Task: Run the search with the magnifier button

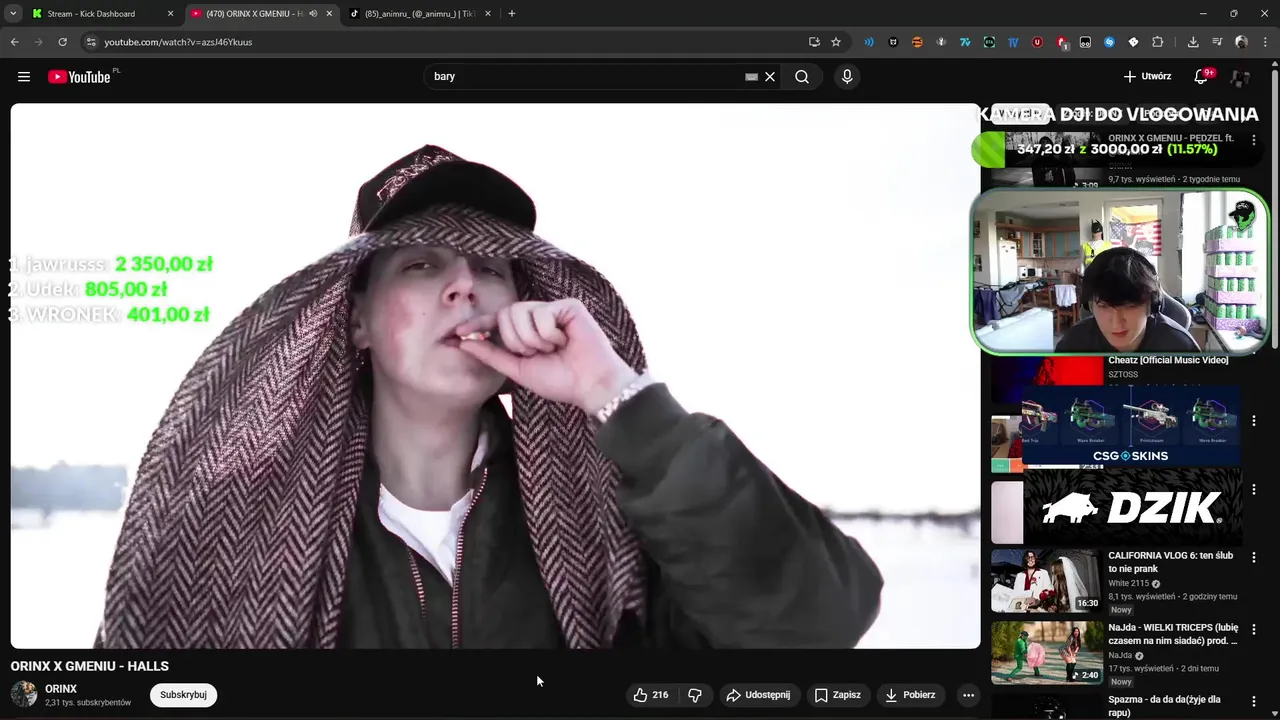Action: tap(802, 77)
